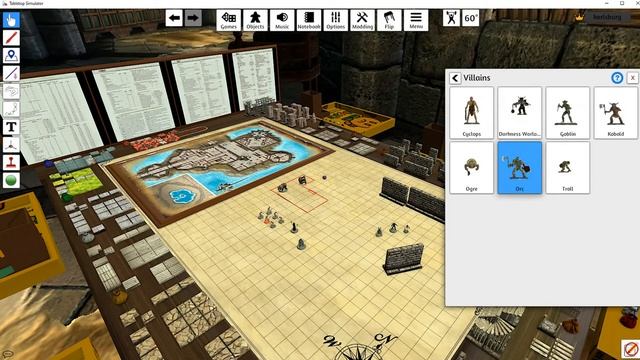This screenshot has height=360, width=640.
Task: Redo with the right arrow button
Action: 193,18
